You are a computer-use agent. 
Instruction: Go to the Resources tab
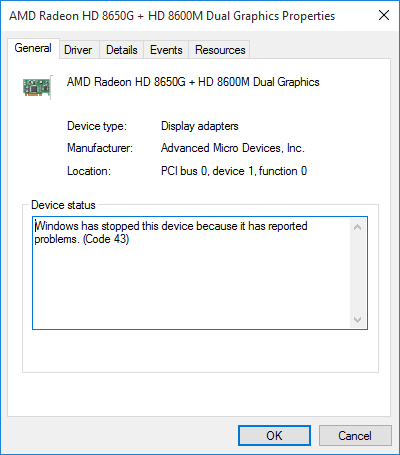coord(220,50)
